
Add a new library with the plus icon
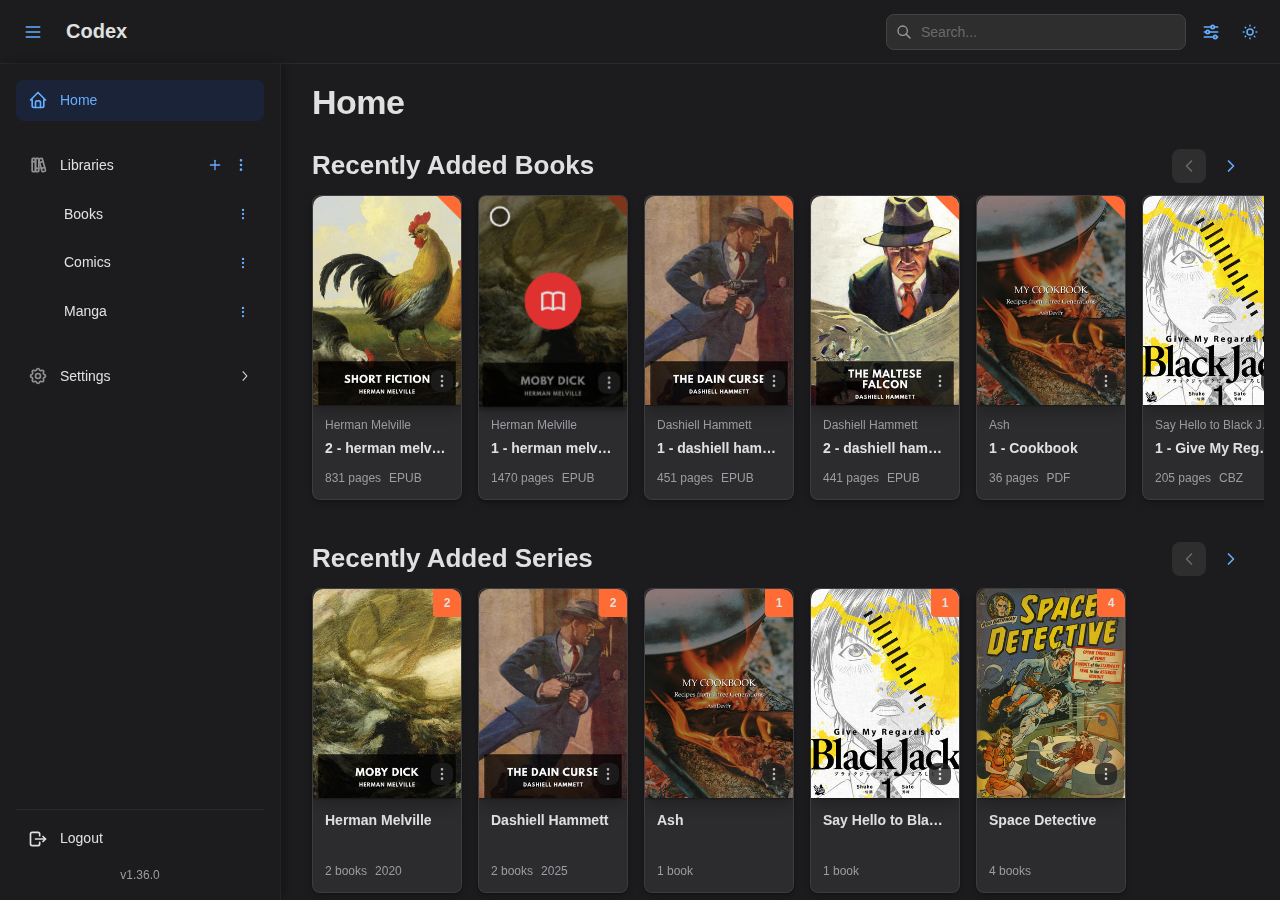pos(215,165)
